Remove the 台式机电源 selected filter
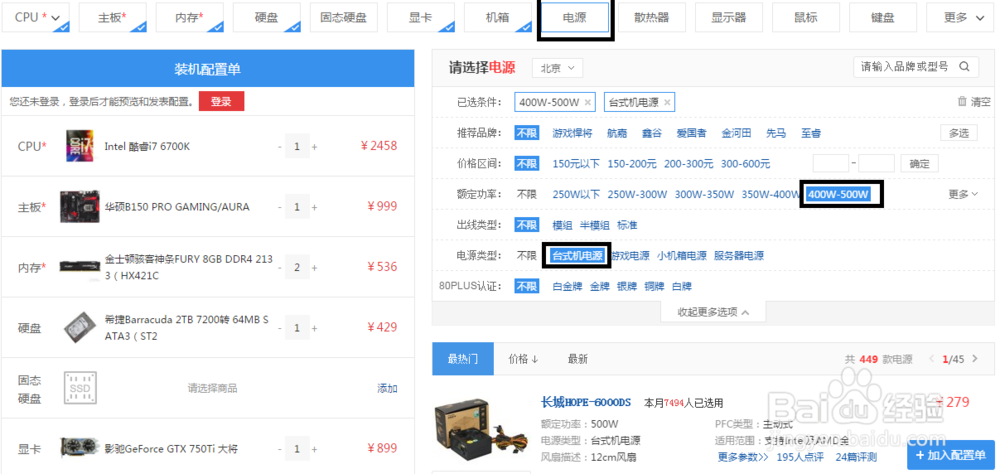 (667, 102)
